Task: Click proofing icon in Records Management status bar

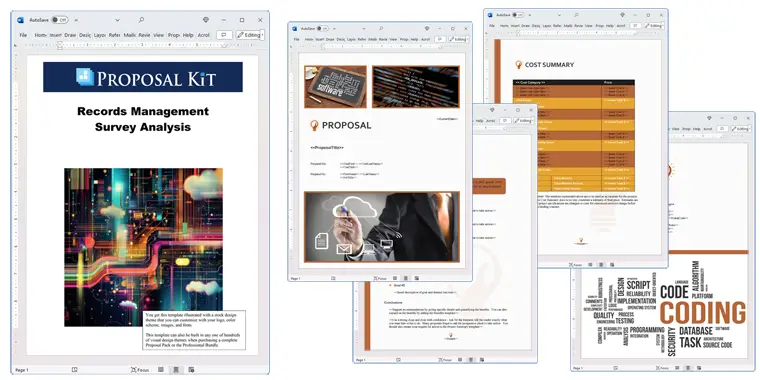Action: (x=74, y=370)
